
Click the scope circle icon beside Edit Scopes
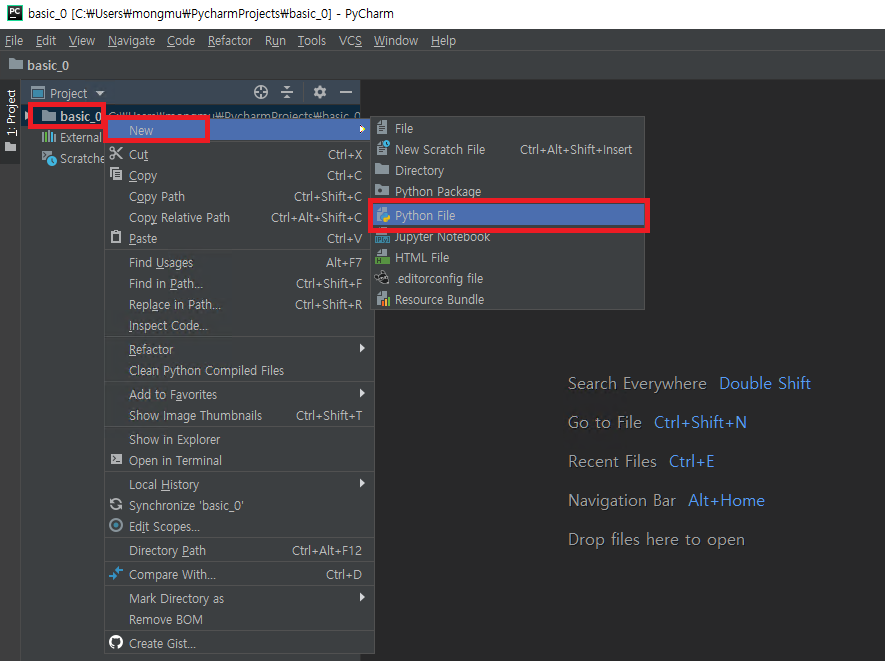click(116, 526)
